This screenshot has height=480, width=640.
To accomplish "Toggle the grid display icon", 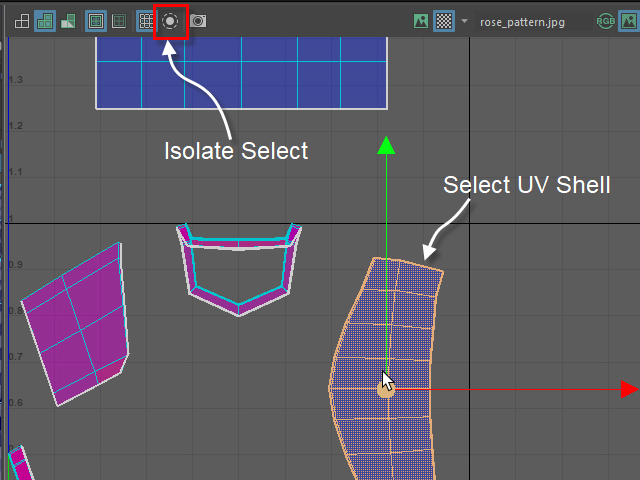I will point(146,21).
